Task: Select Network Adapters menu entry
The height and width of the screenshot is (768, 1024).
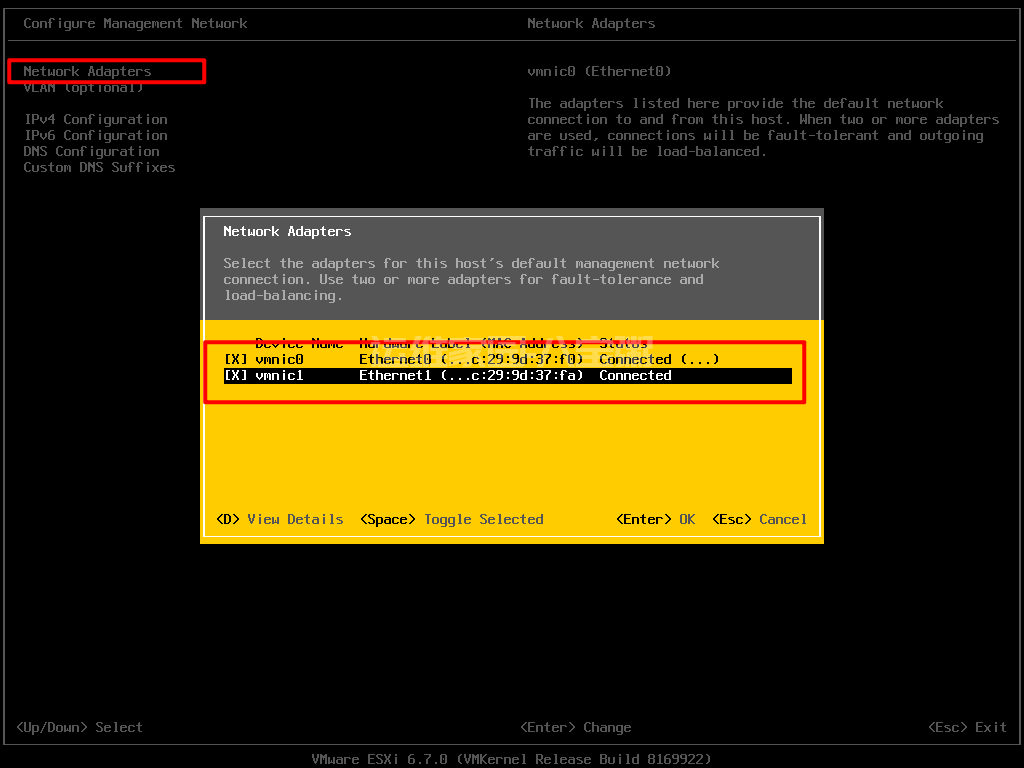Action: [87, 71]
